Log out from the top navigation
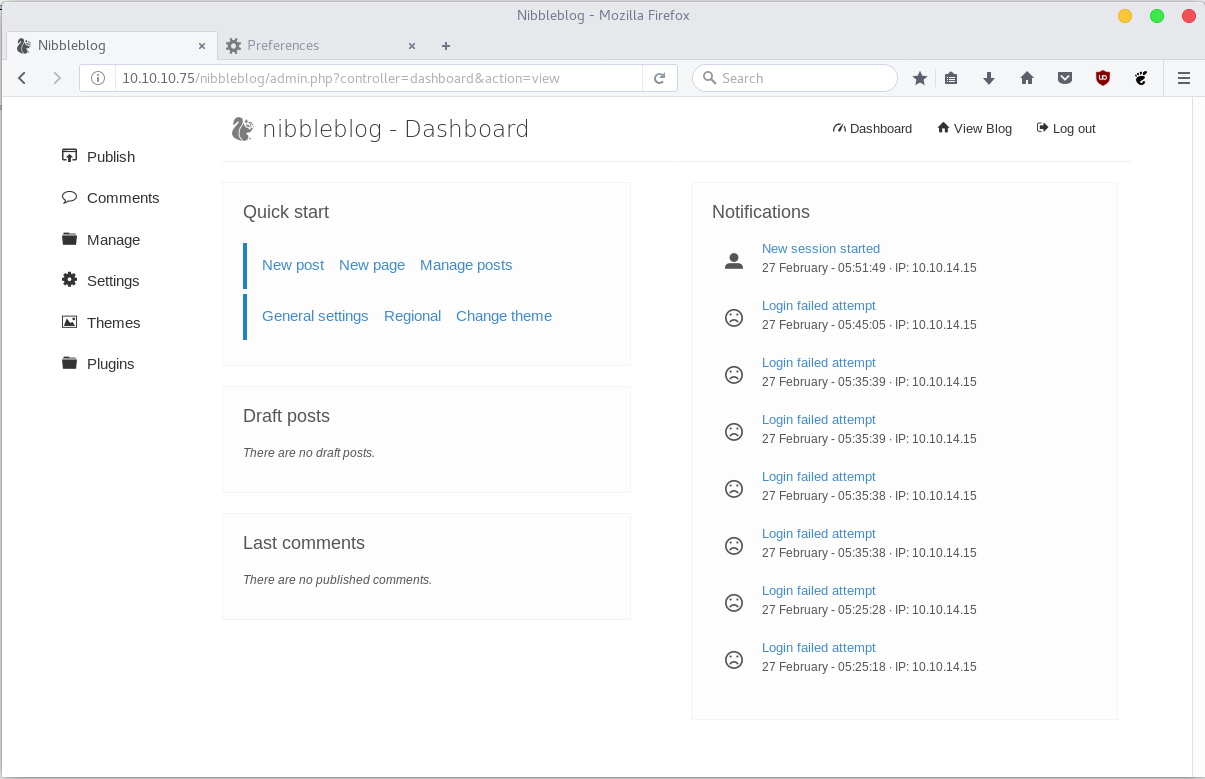This screenshot has height=779, width=1205. [x=1066, y=128]
